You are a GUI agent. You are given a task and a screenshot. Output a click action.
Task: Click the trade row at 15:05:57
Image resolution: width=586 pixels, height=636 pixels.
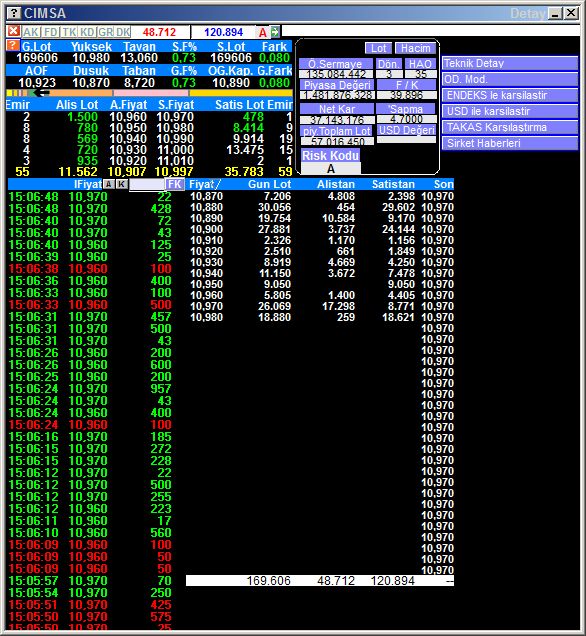coord(90,580)
